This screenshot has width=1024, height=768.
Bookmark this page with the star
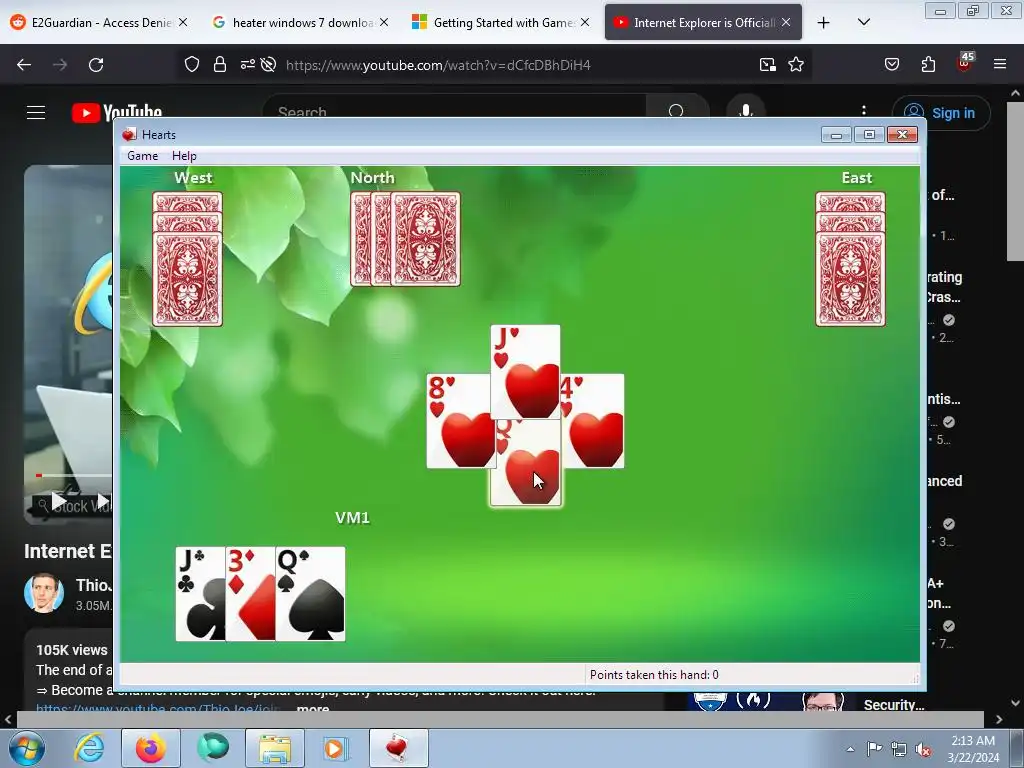795,64
